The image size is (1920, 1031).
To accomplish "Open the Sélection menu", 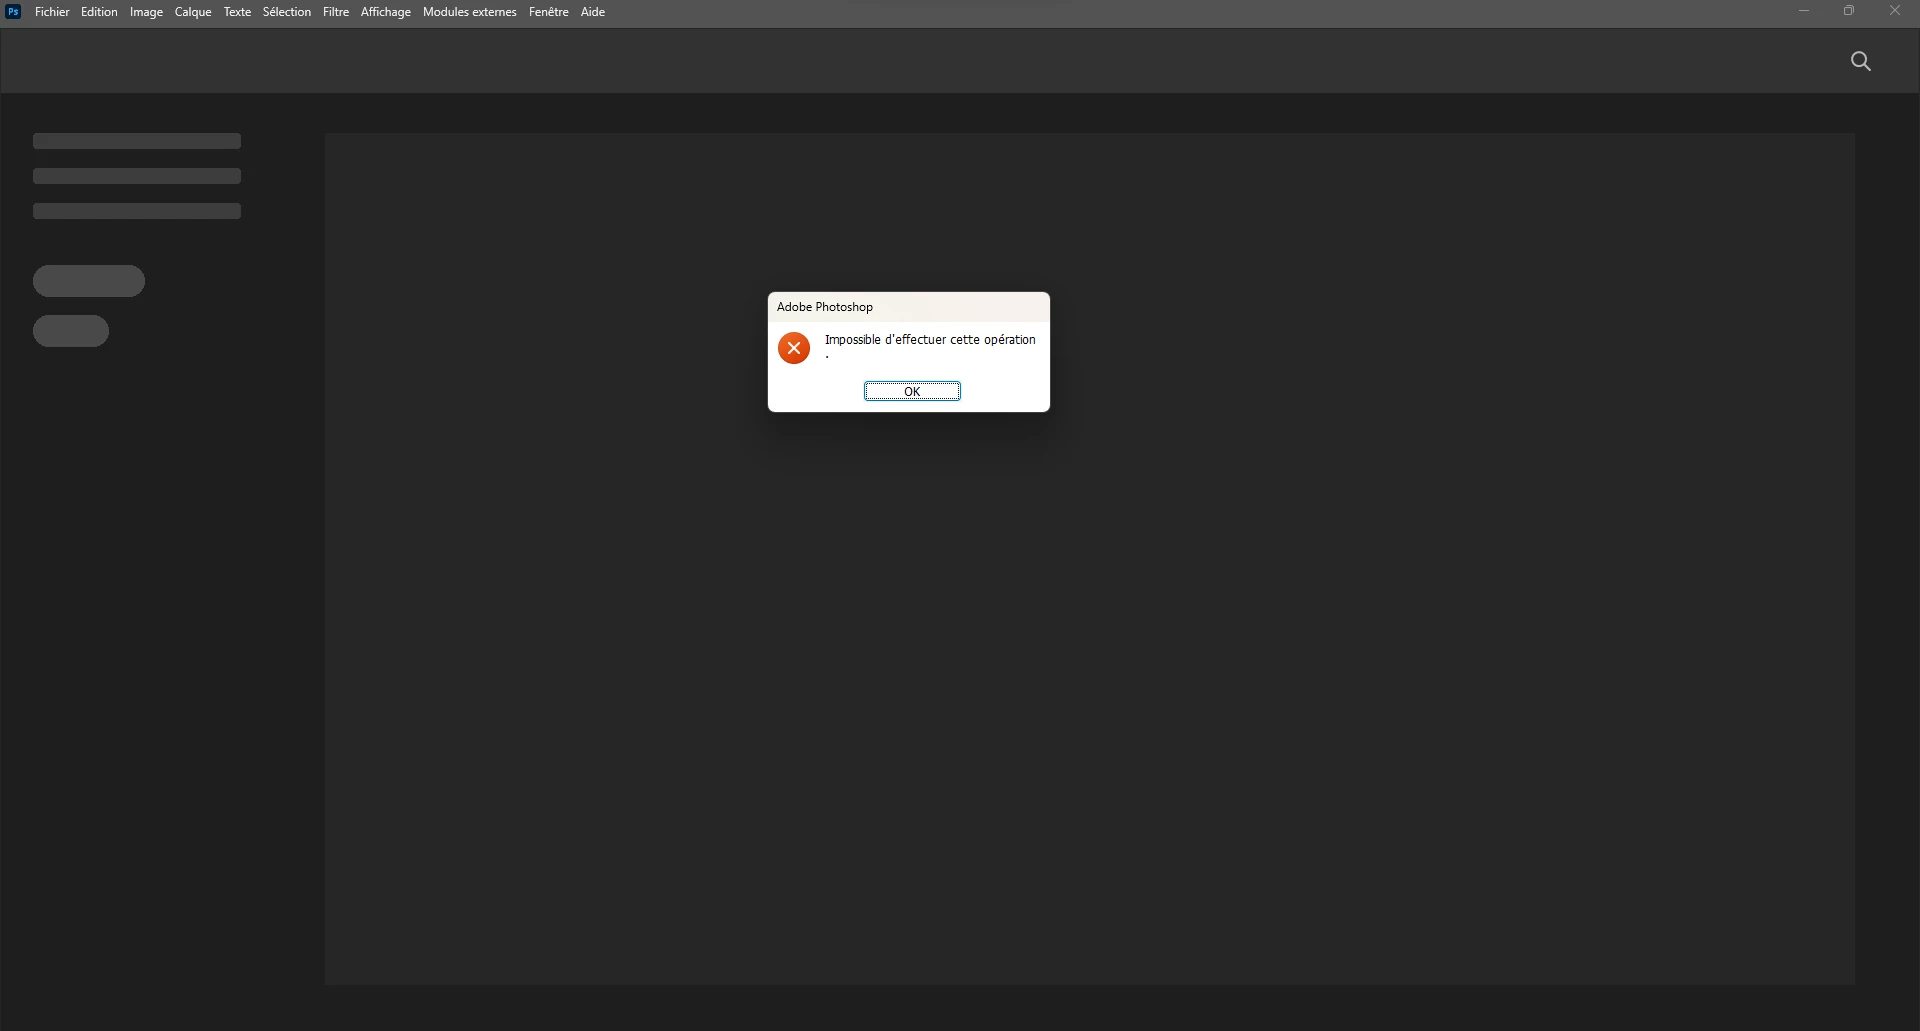I will point(287,12).
